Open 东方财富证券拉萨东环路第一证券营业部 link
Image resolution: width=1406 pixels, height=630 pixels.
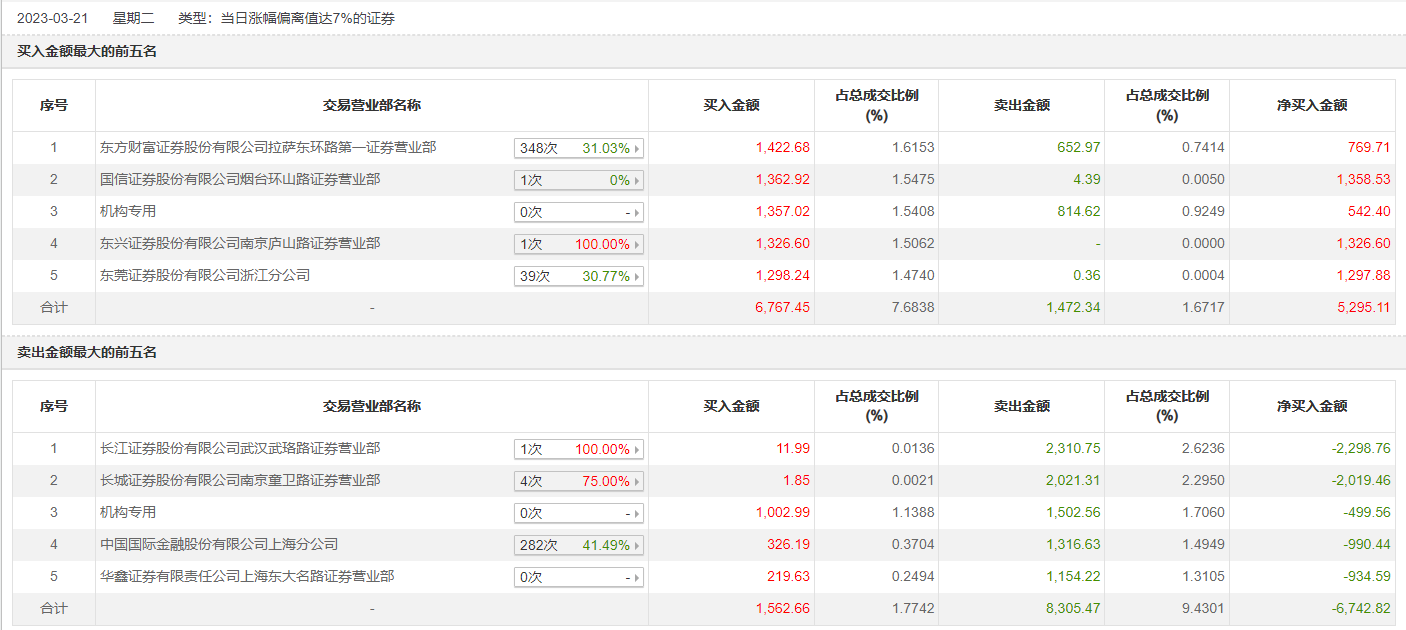click(268, 147)
